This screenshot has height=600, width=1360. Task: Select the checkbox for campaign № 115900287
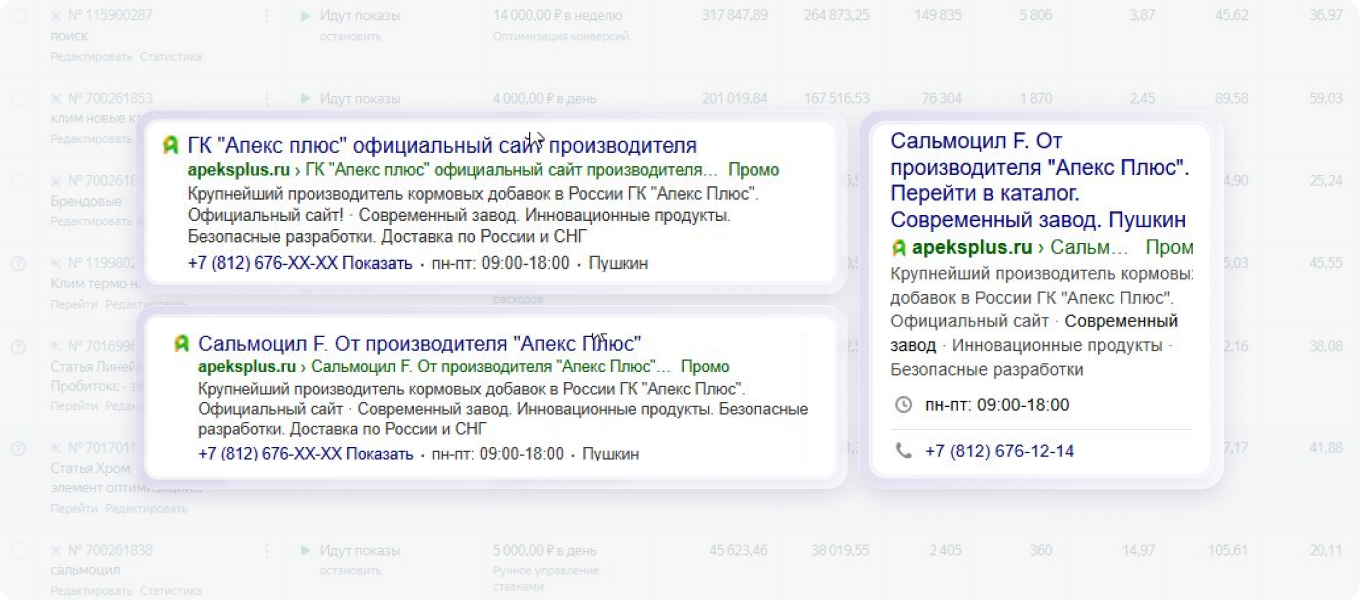[x=18, y=16]
